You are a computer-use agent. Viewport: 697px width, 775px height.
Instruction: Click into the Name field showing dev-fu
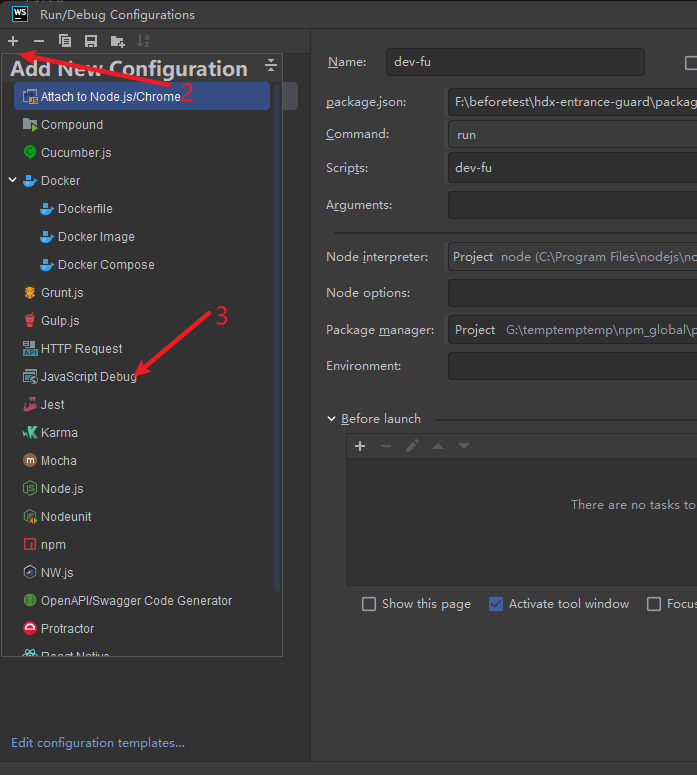coord(515,62)
